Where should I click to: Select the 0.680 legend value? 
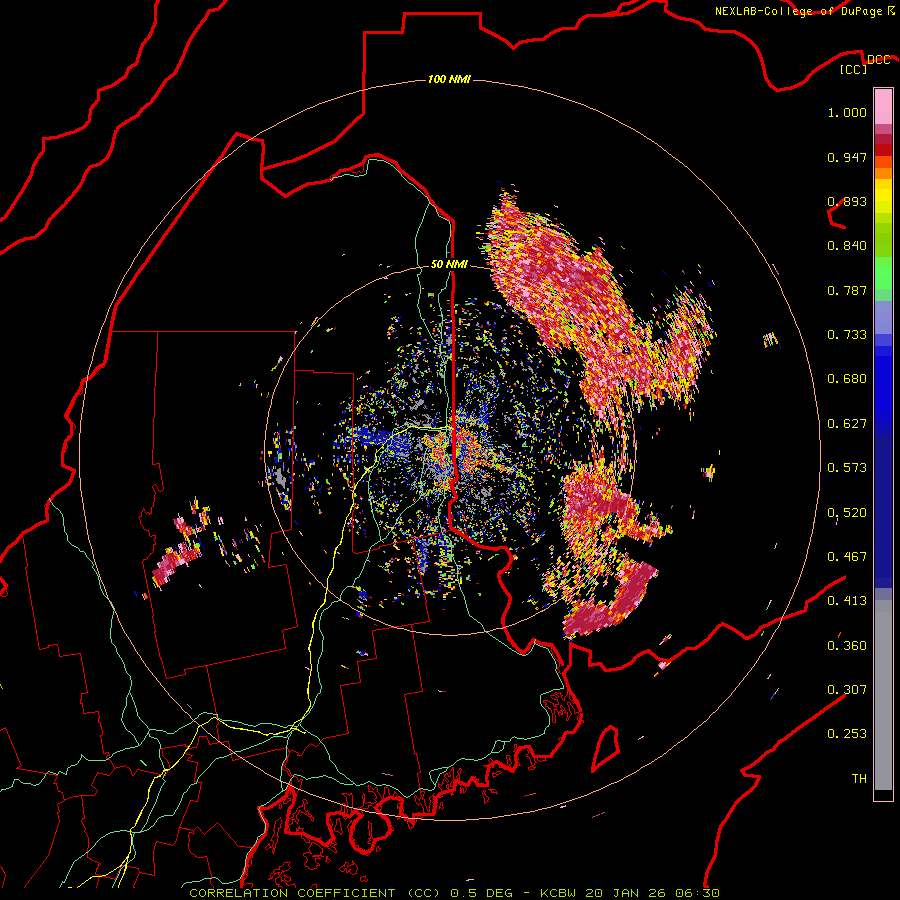pyautogui.click(x=847, y=379)
